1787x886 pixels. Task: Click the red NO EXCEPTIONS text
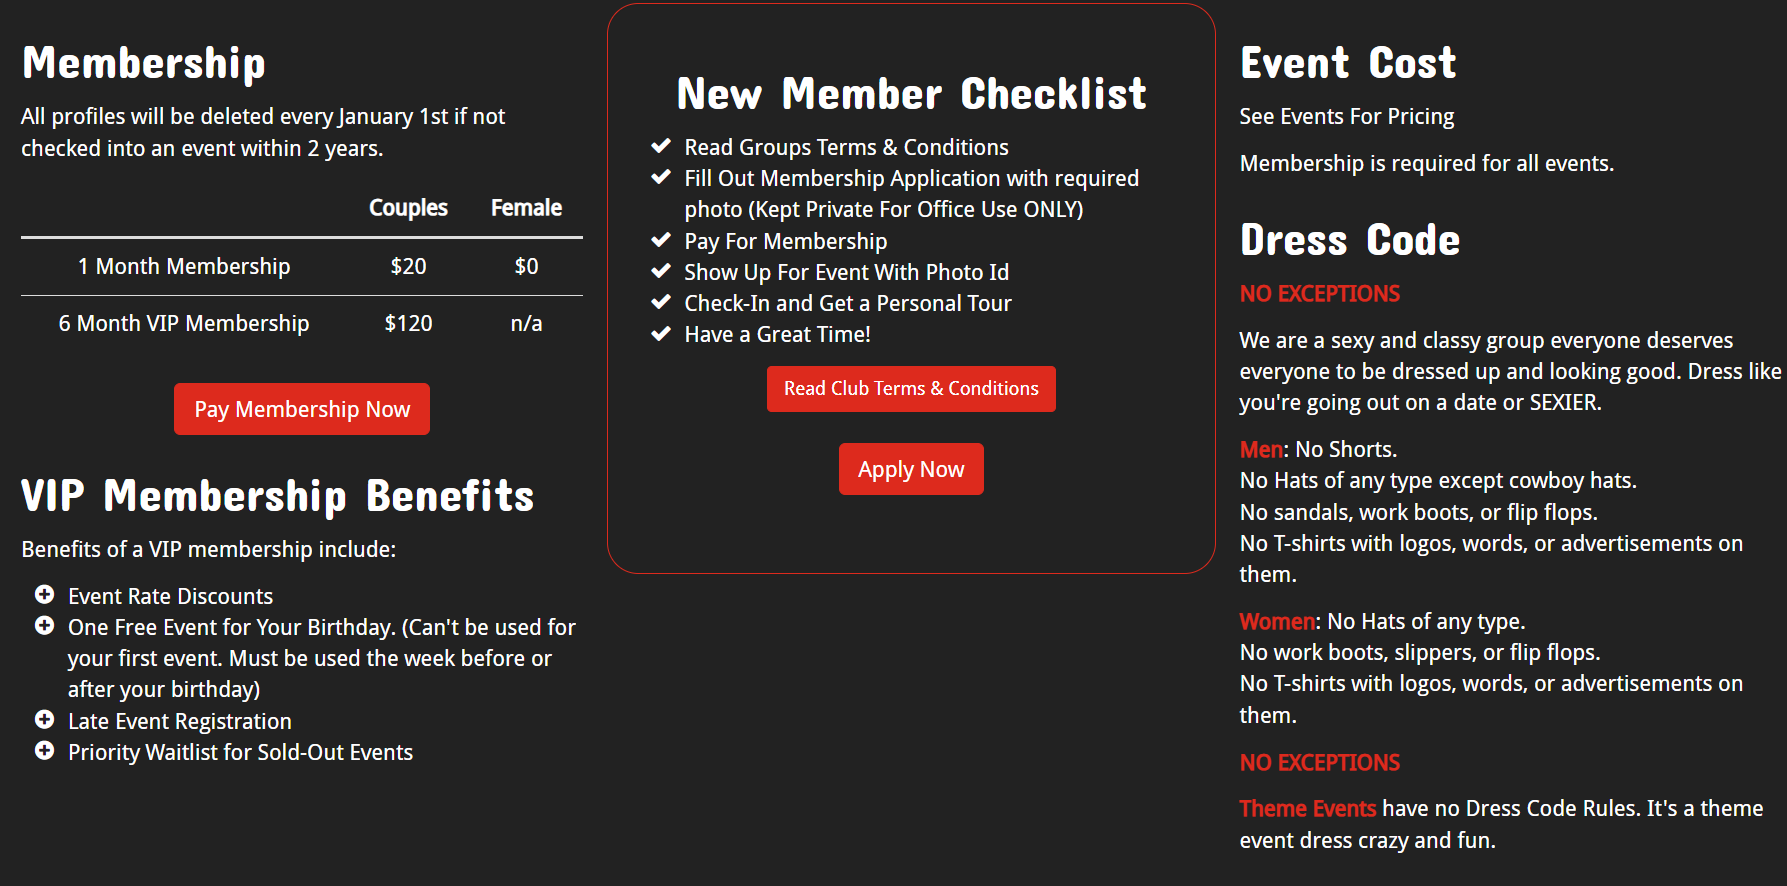[x=1319, y=293]
